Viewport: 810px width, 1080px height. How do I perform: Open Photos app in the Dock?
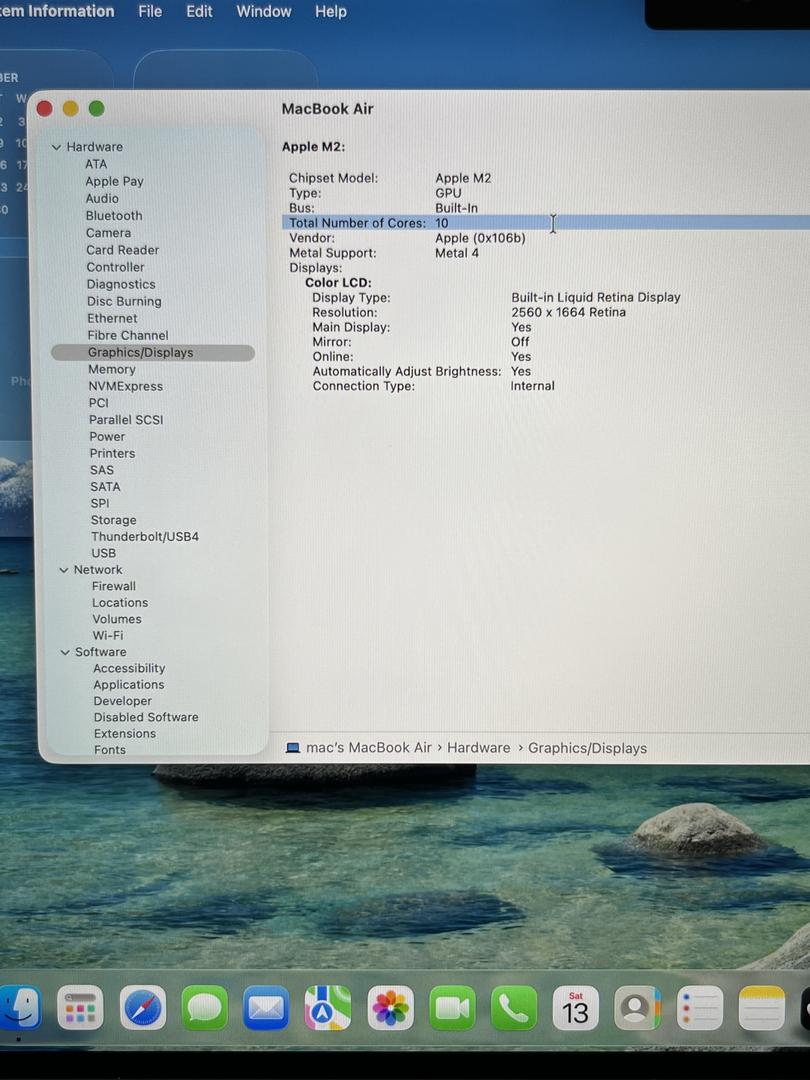point(391,1008)
